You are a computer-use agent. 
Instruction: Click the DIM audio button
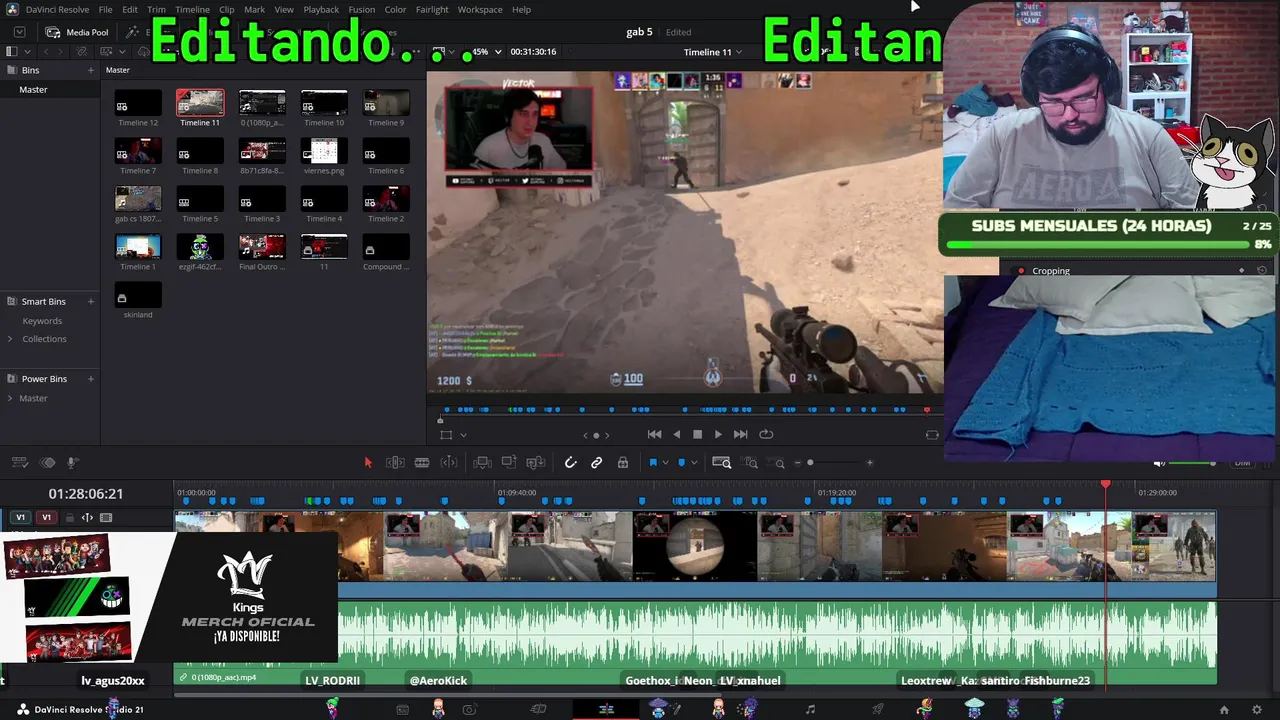tap(1242, 463)
